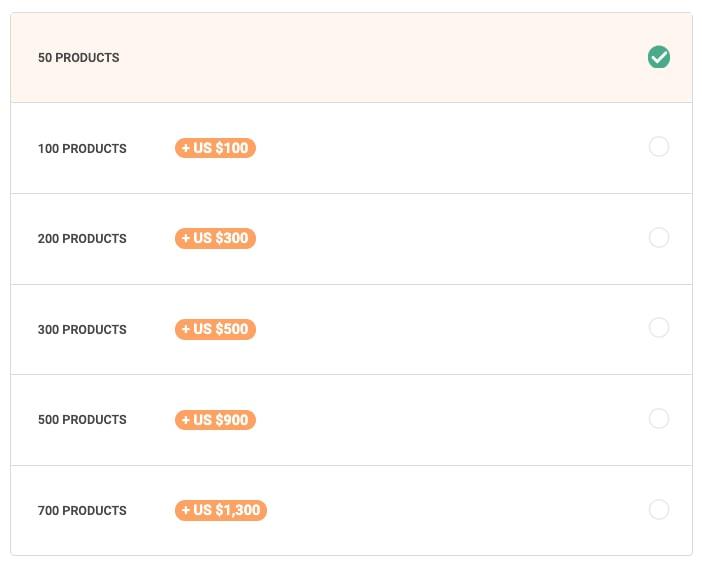Click the + US $100 price badge
Screen dimensions: 702x567
pyautogui.click(x=215, y=148)
